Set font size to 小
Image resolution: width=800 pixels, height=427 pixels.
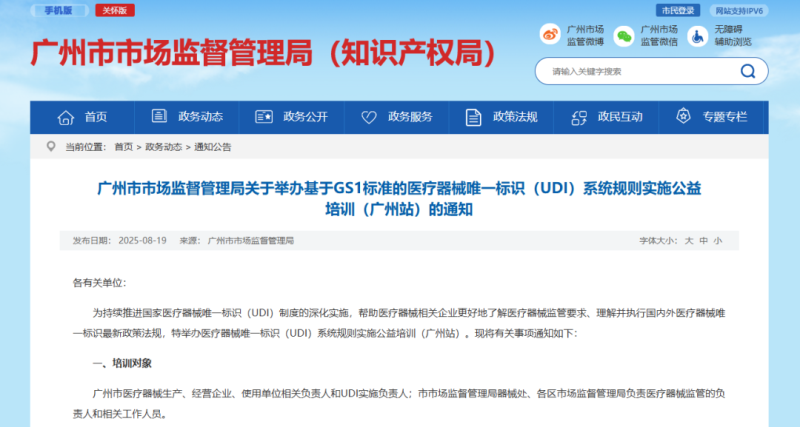coord(717,241)
